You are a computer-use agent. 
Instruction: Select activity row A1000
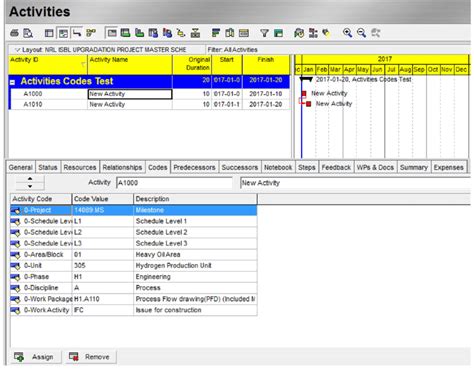(149, 94)
